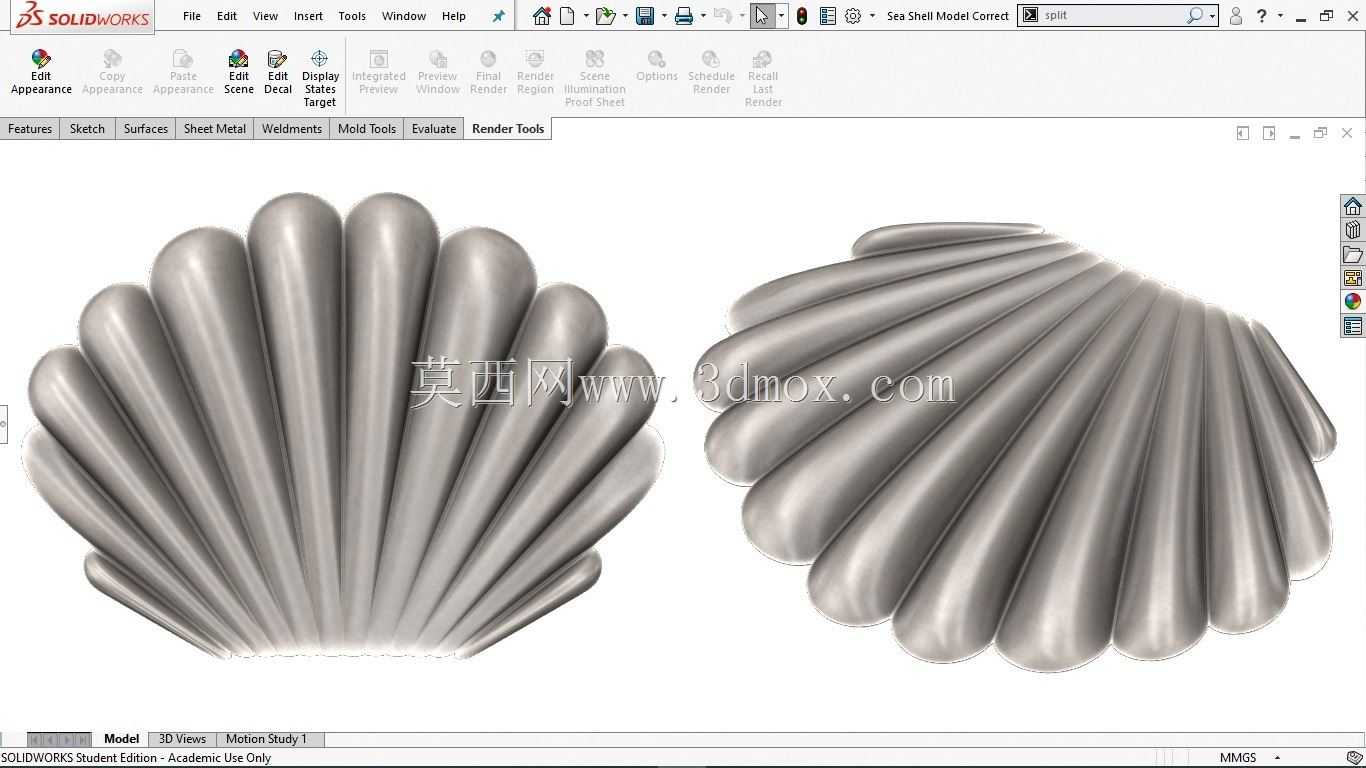The height and width of the screenshot is (768, 1366).
Task: Open the File menu
Action: point(192,16)
